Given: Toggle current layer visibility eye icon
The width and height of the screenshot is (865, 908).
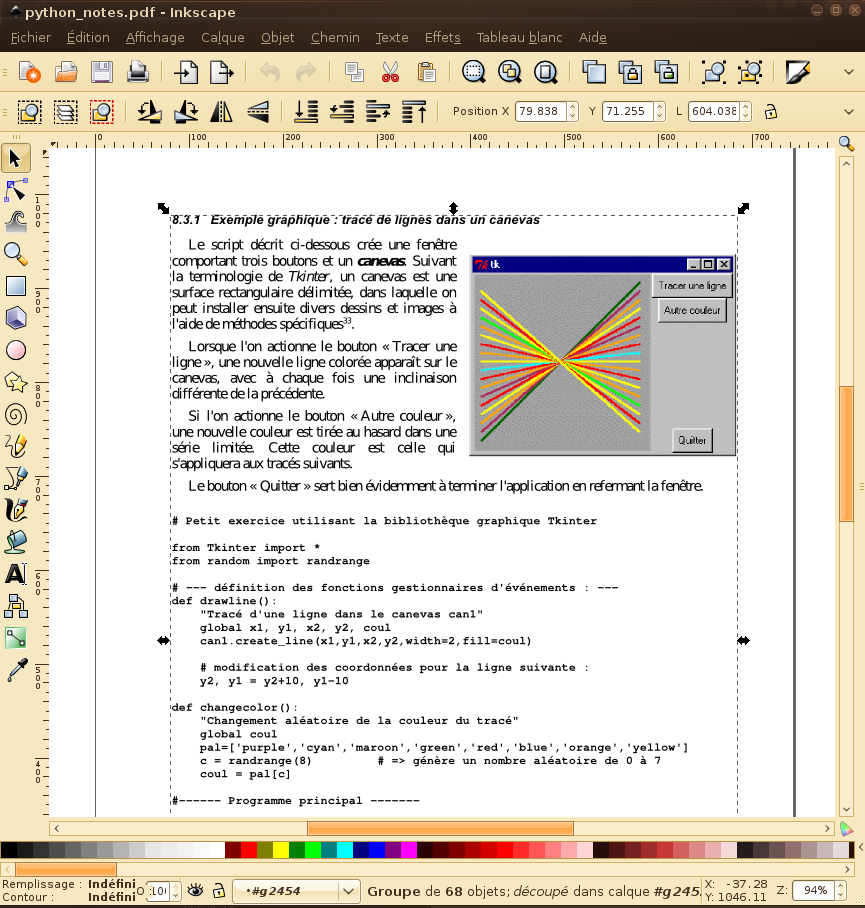Looking at the screenshot, I should point(196,890).
